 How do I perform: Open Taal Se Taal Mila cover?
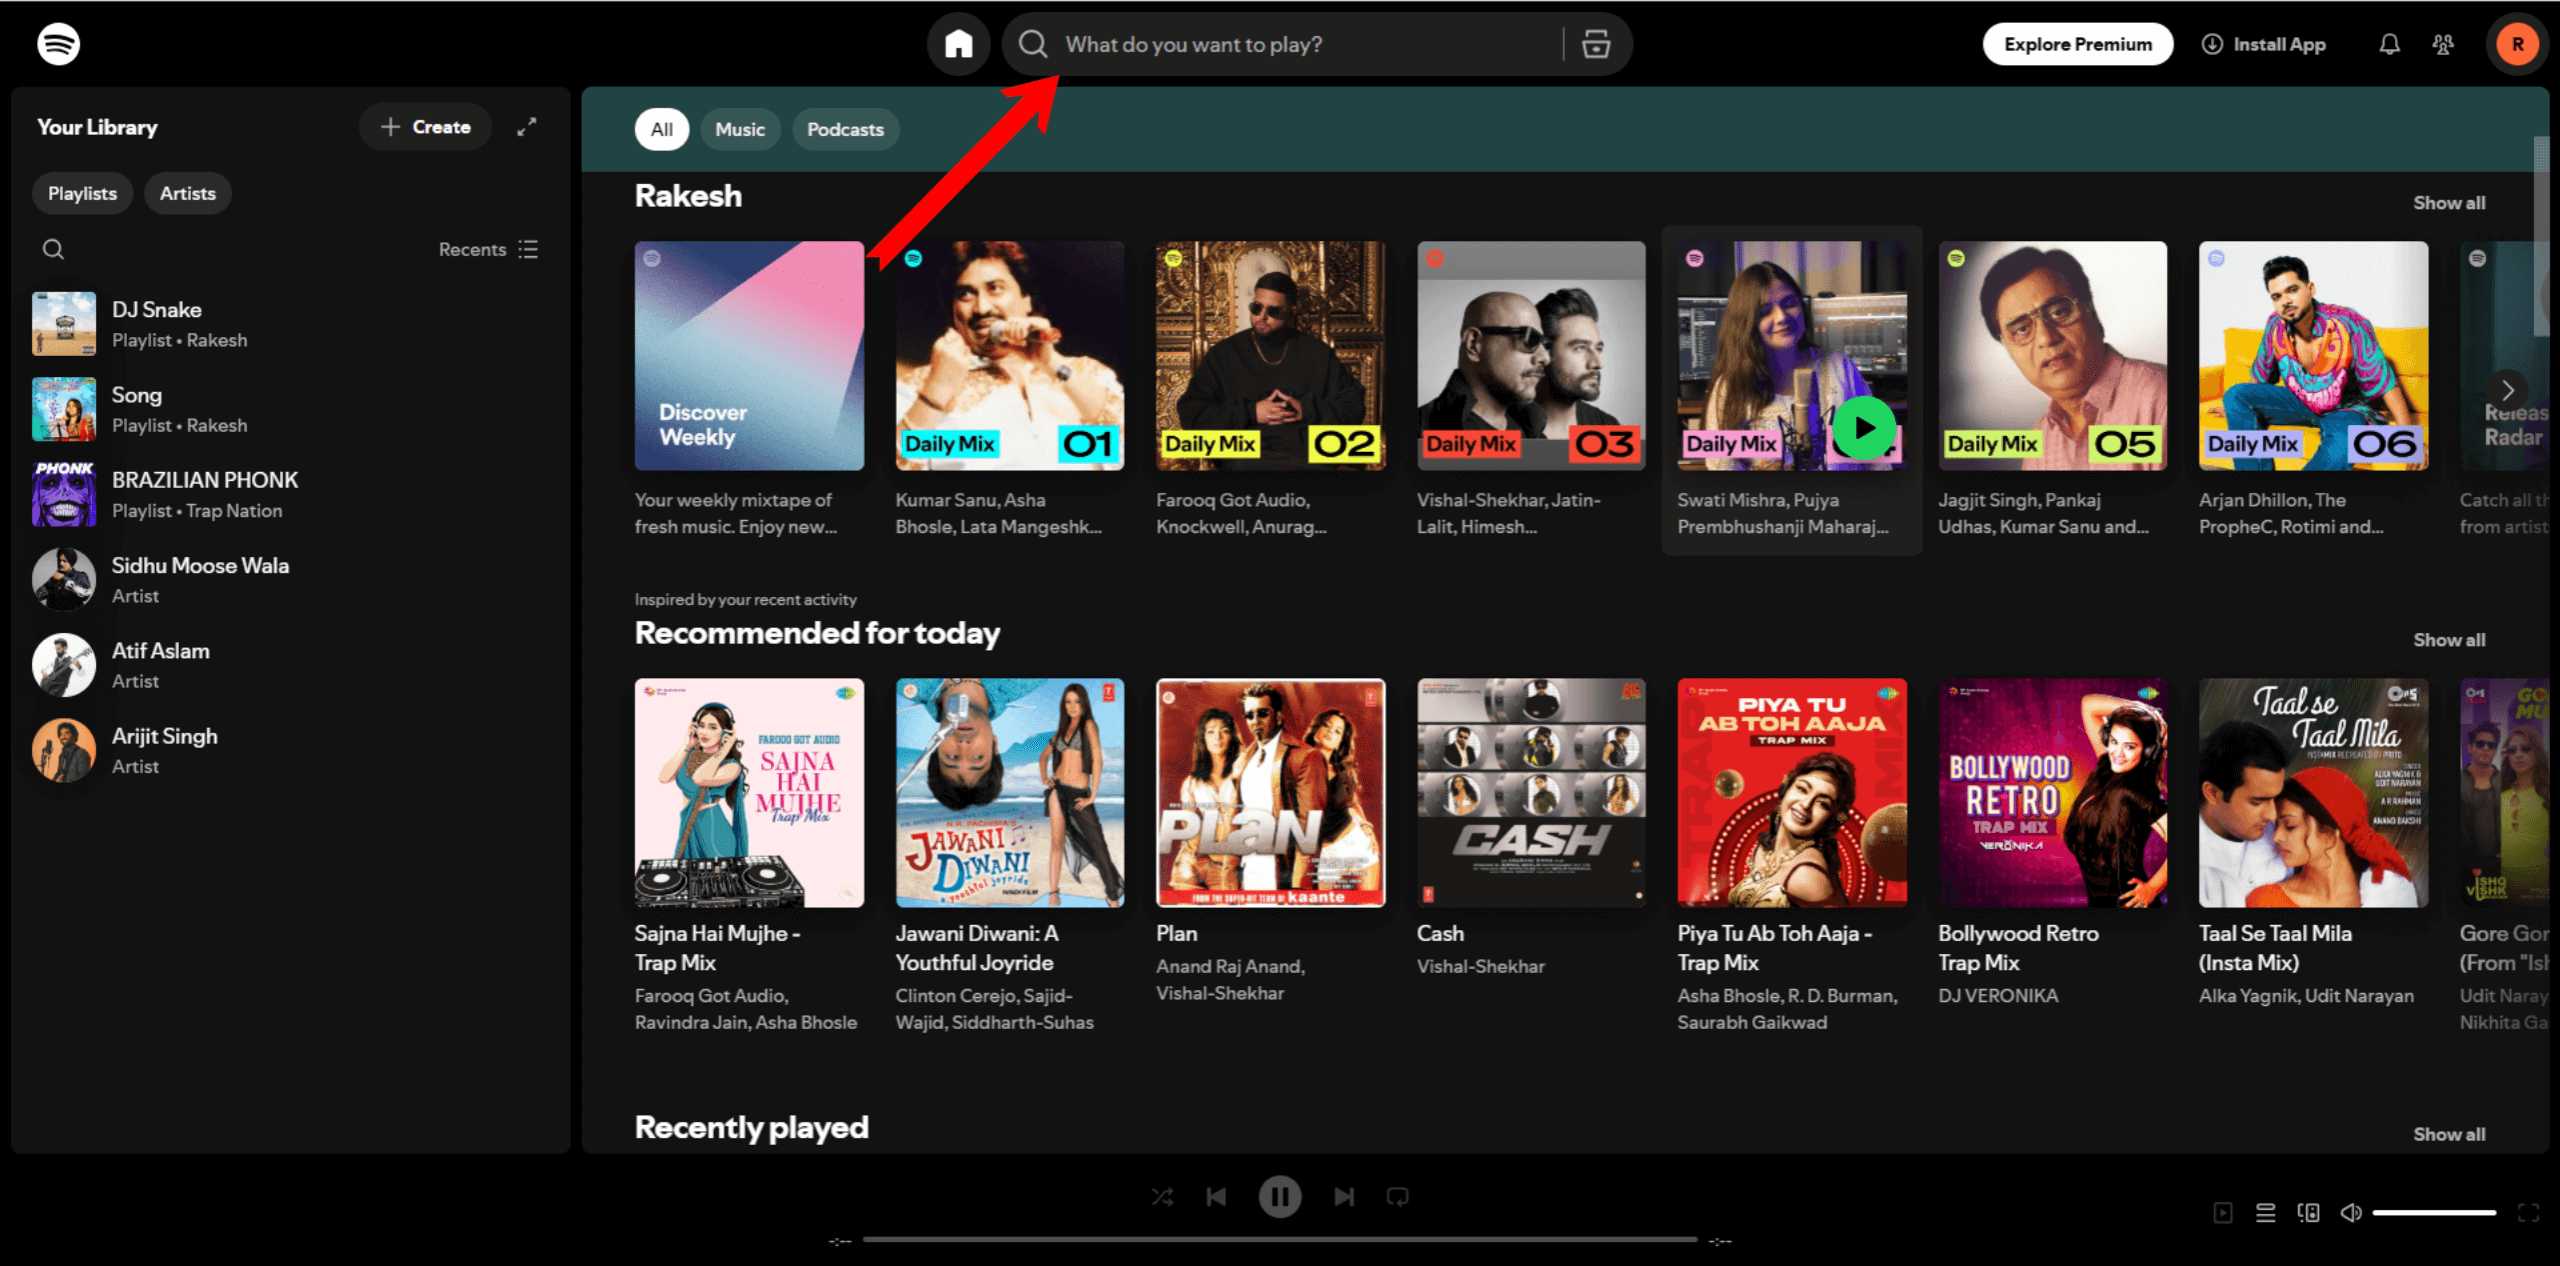[2313, 793]
